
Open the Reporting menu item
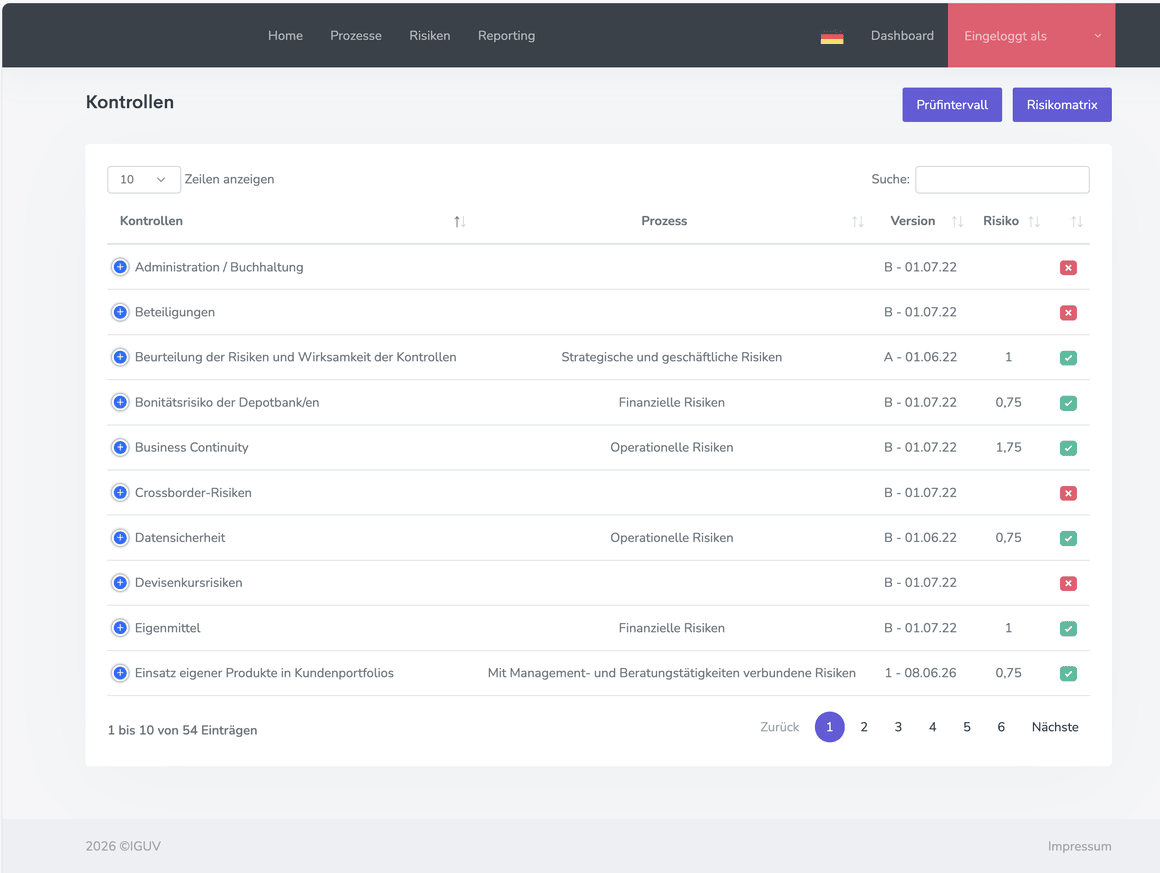pyautogui.click(x=506, y=36)
